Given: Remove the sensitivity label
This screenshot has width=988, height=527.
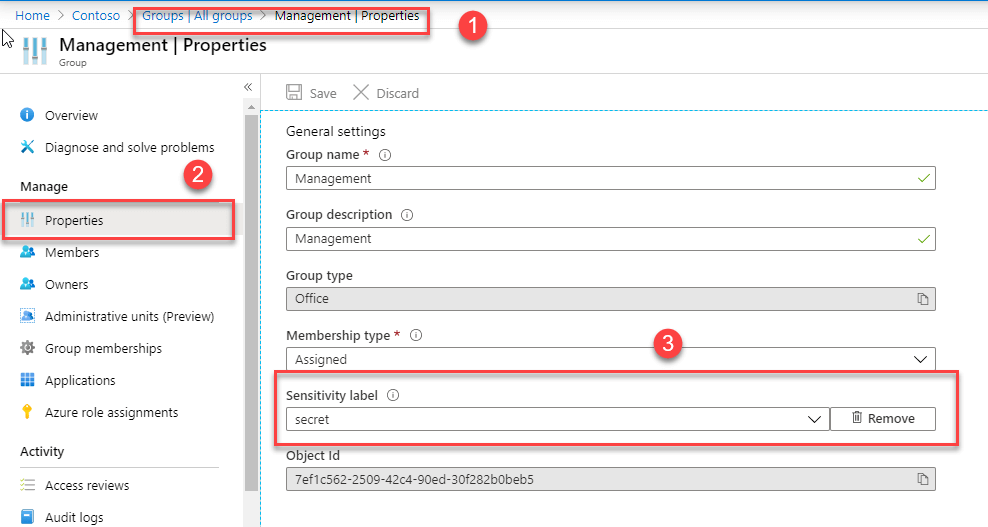Looking at the screenshot, I should pyautogui.click(x=883, y=419).
